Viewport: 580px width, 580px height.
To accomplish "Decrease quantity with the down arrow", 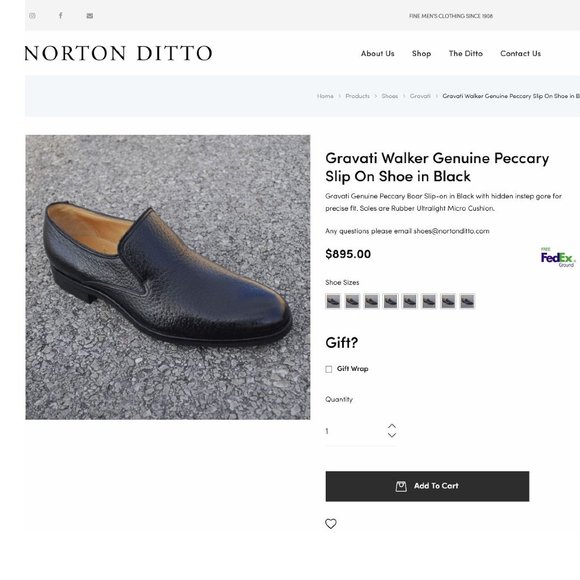I will pos(392,435).
